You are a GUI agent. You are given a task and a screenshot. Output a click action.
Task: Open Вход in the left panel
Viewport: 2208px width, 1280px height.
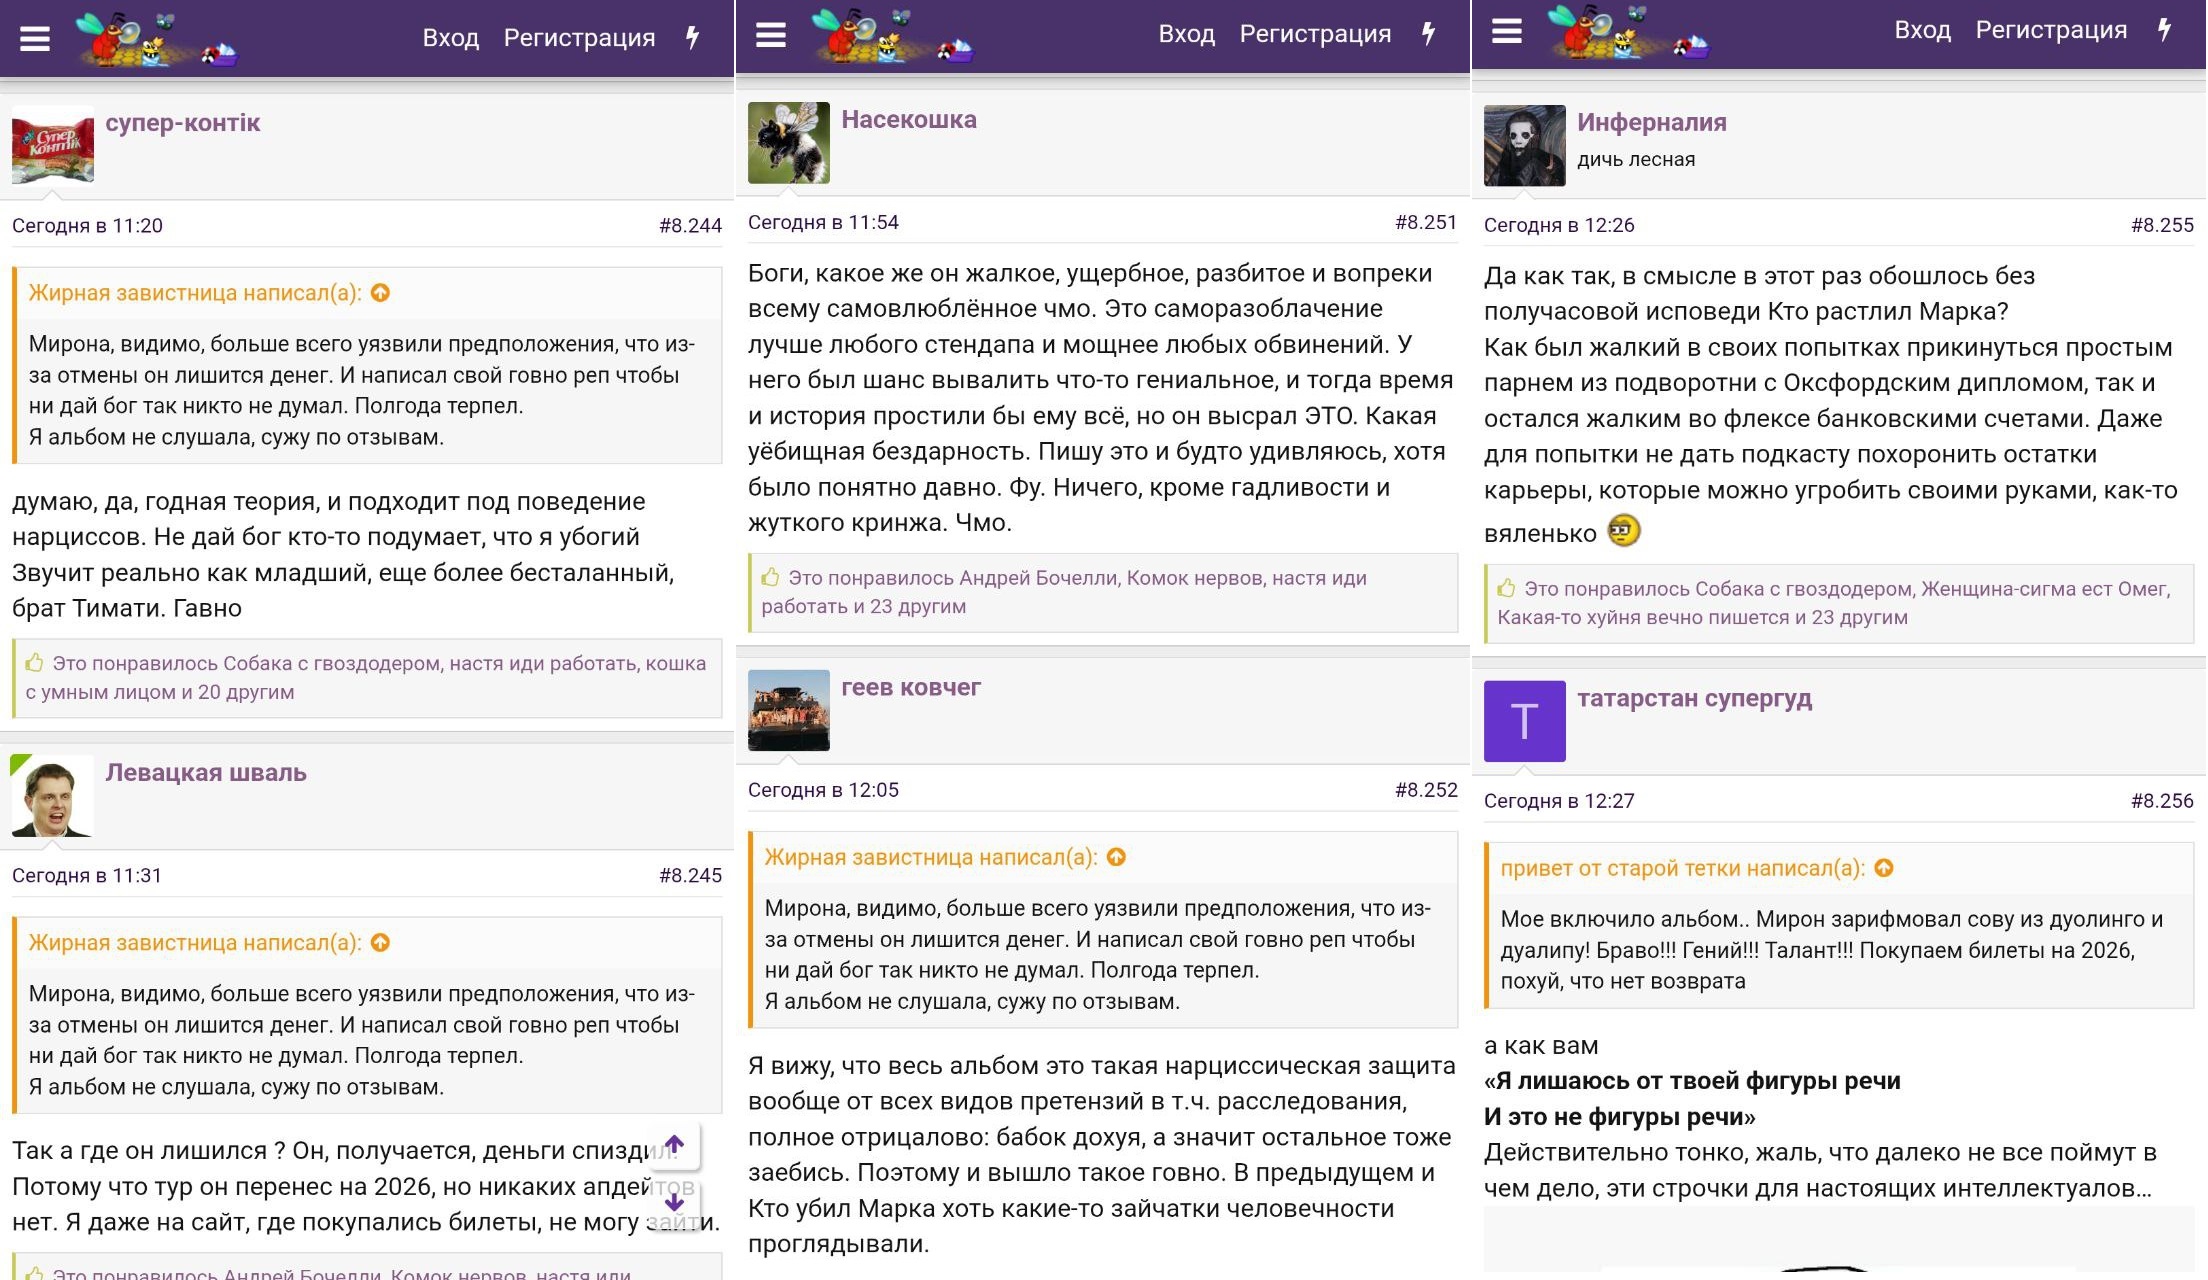(450, 38)
